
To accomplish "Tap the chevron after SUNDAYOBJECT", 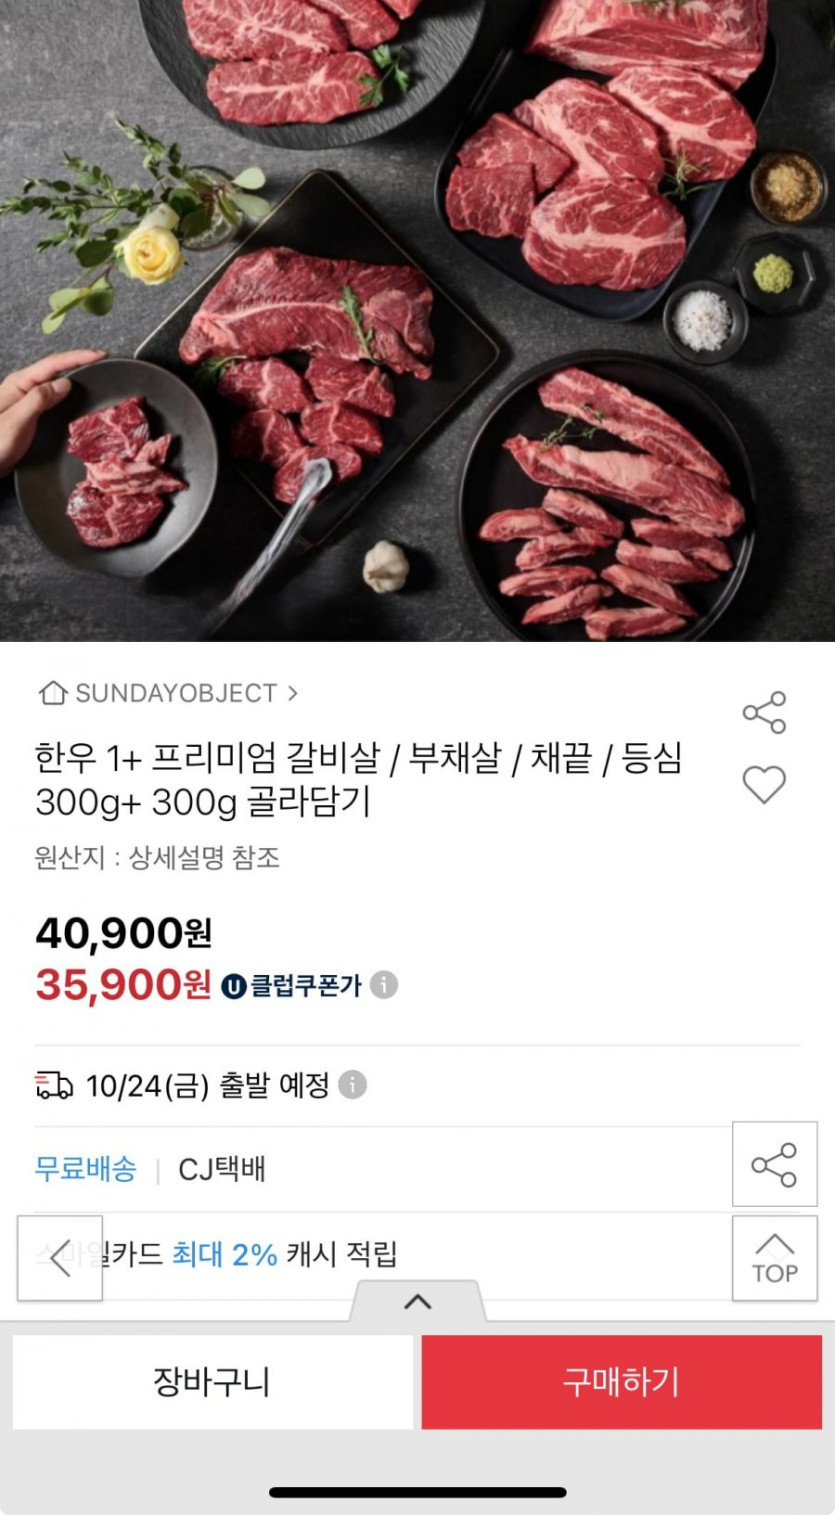I will click(x=292, y=692).
